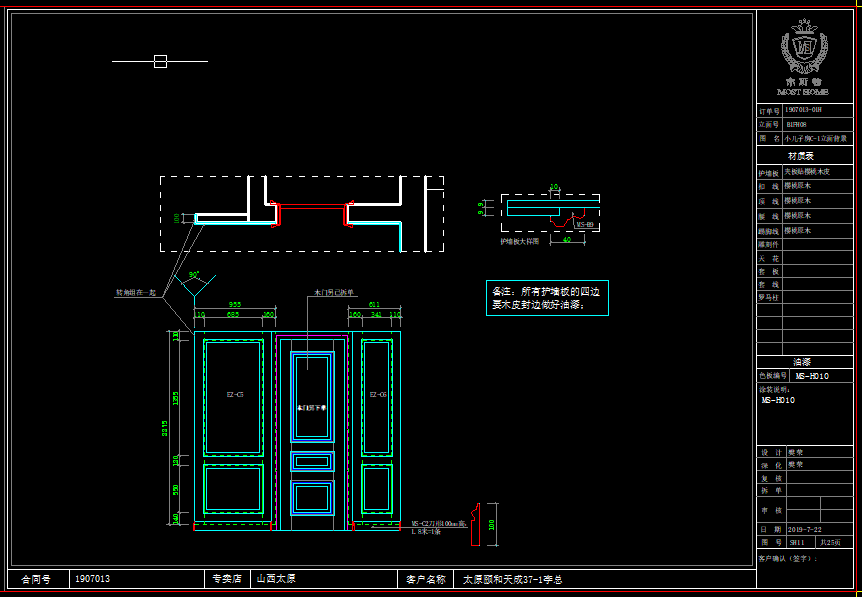Click the contract number 1907013 field
Image resolution: width=862 pixels, height=597 pixels.
click(92, 578)
